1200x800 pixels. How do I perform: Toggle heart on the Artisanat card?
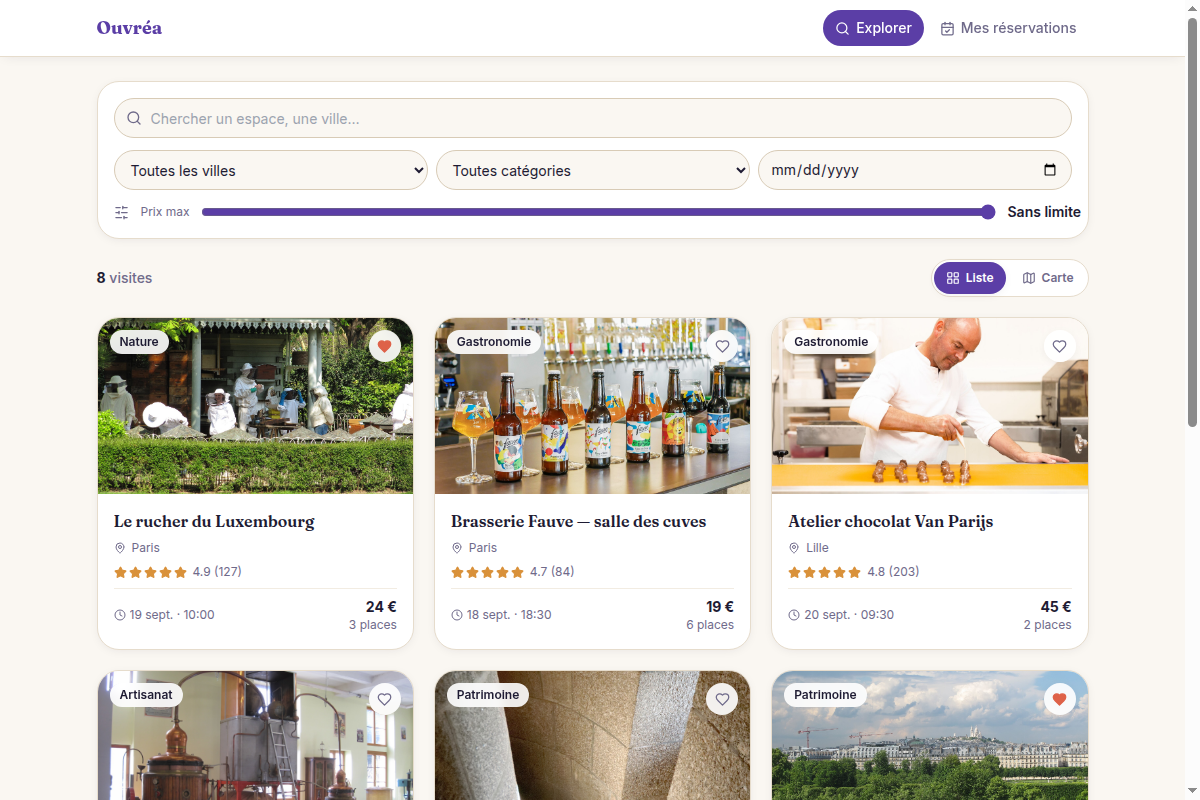pyautogui.click(x=385, y=699)
